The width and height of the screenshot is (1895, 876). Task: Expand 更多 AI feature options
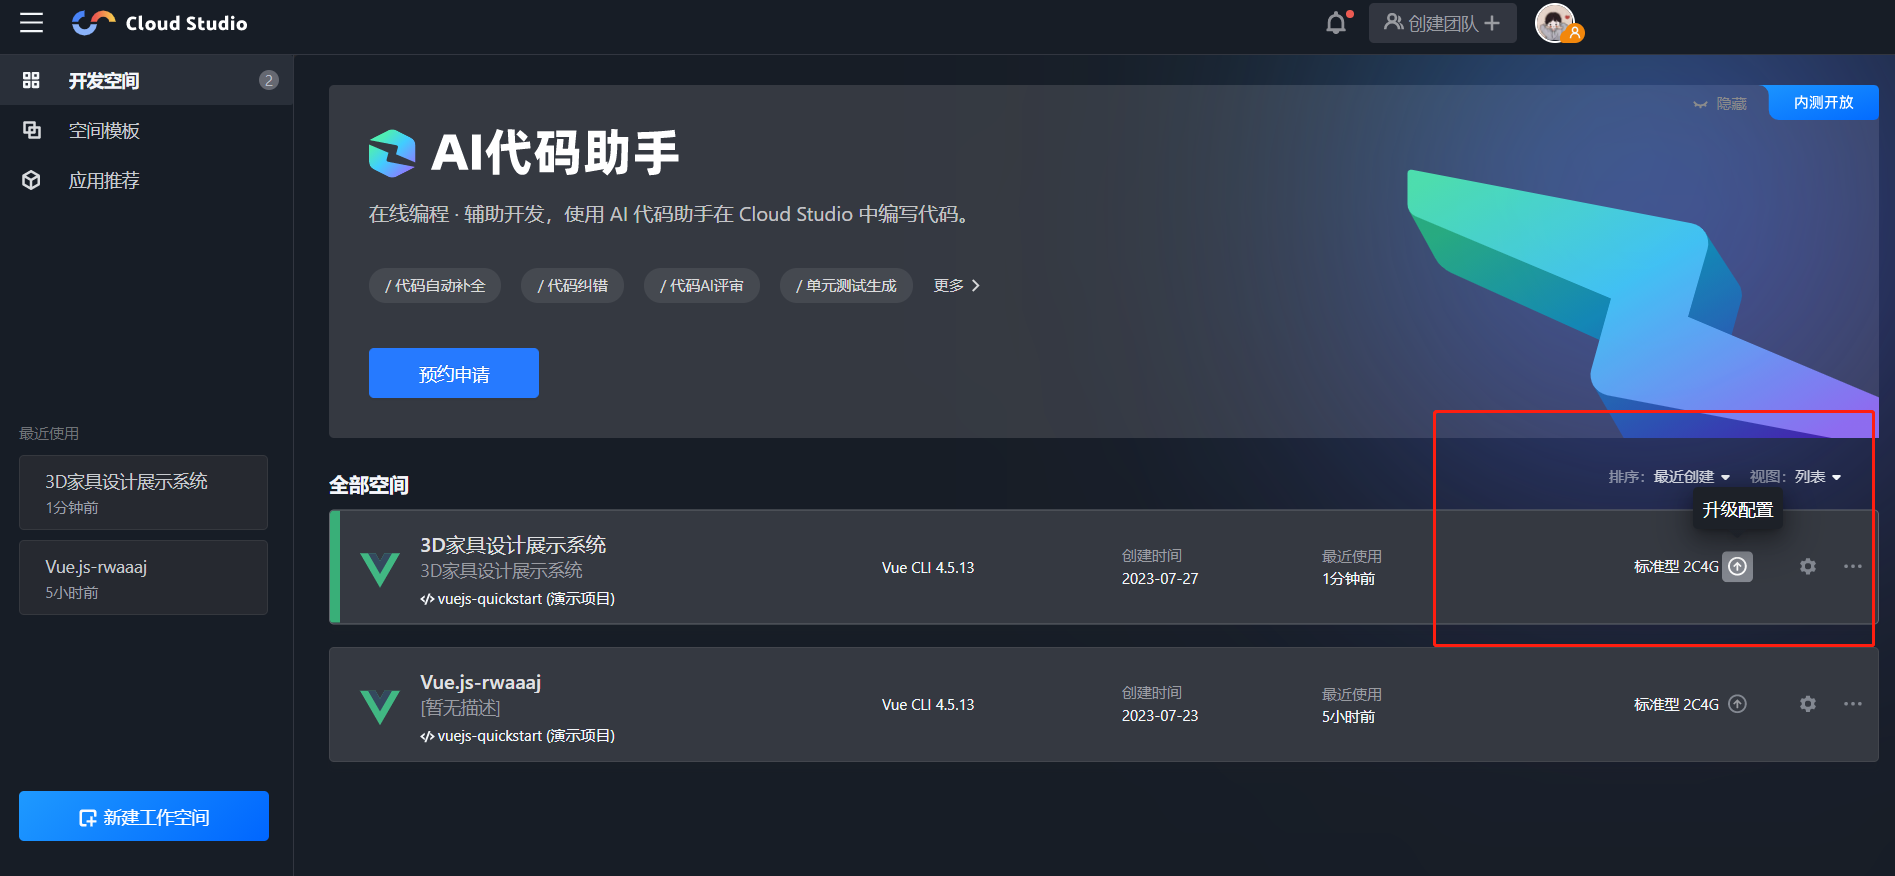[x=956, y=286]
